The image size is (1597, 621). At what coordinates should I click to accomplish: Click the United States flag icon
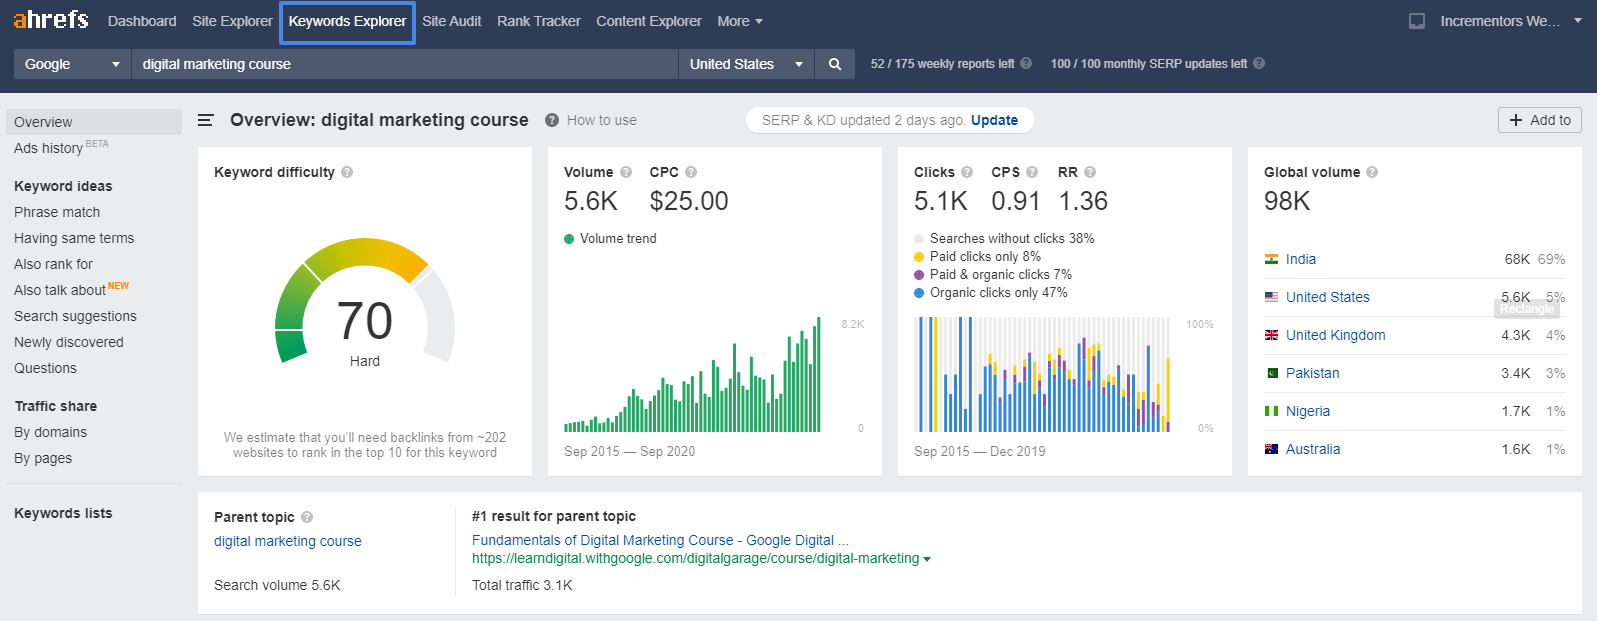point(1271,297)
